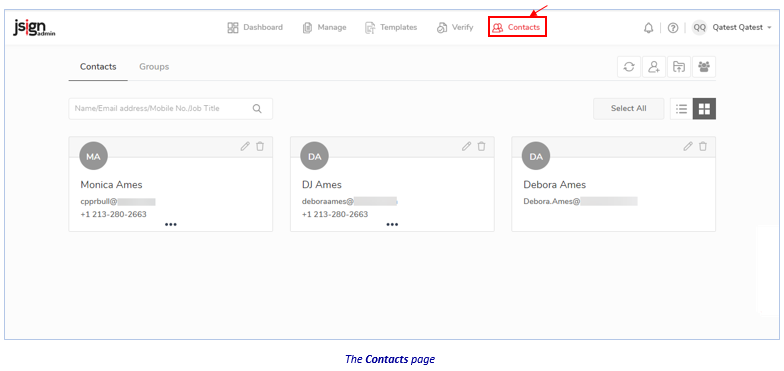Select Debora Ames name text

click(554, 184)
